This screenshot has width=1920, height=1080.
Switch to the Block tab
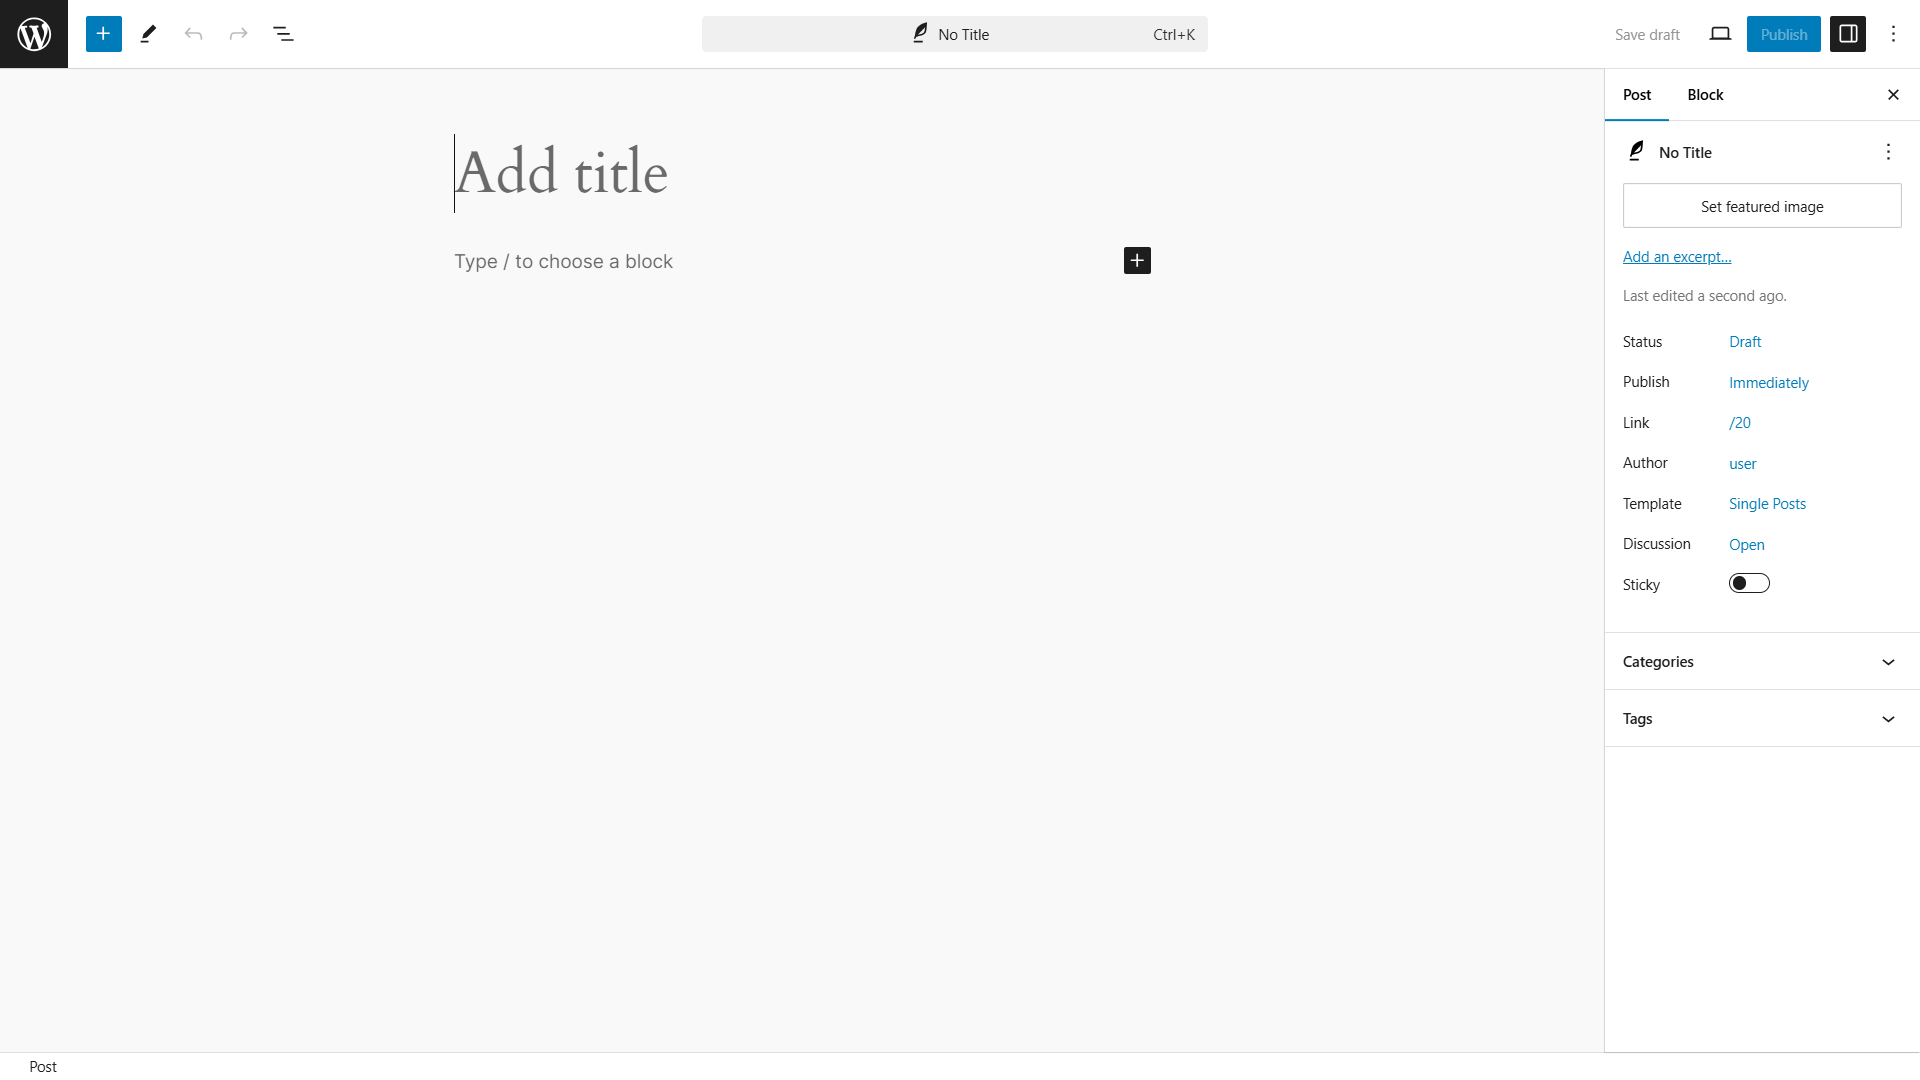click(x=1705, y=94)
